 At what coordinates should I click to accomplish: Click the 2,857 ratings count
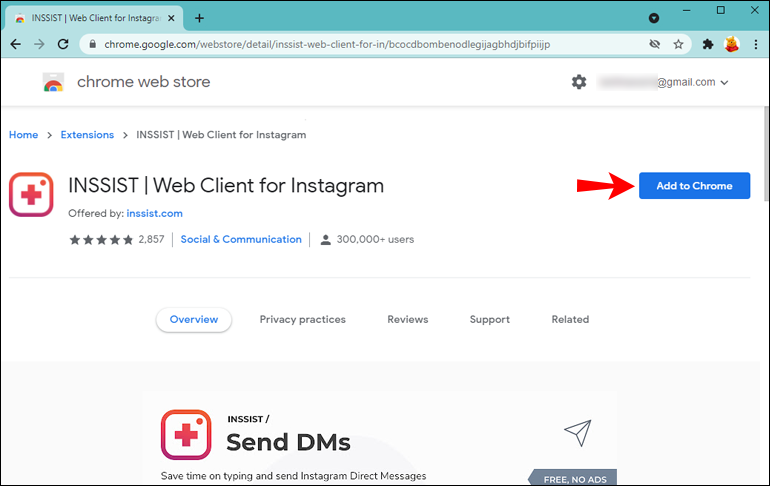pyautogui.click(x=151, y=240)
